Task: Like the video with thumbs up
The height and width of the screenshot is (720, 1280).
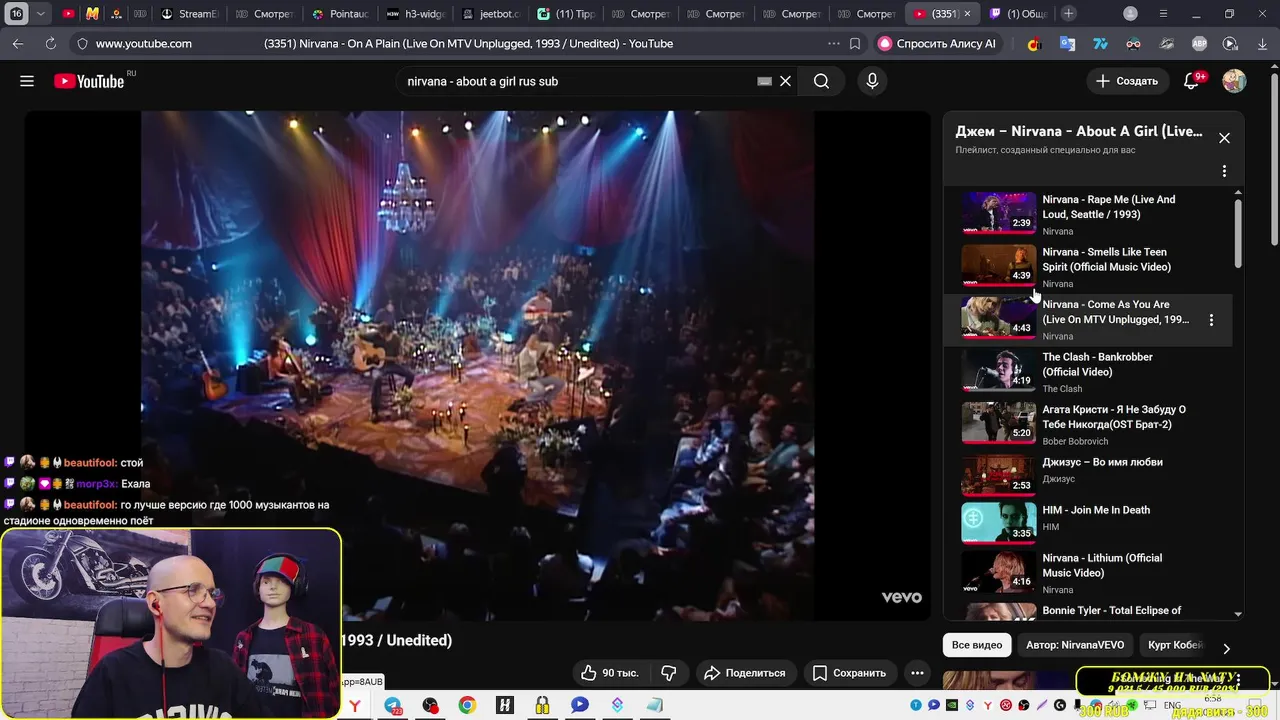Action: [x=609, y=673]
